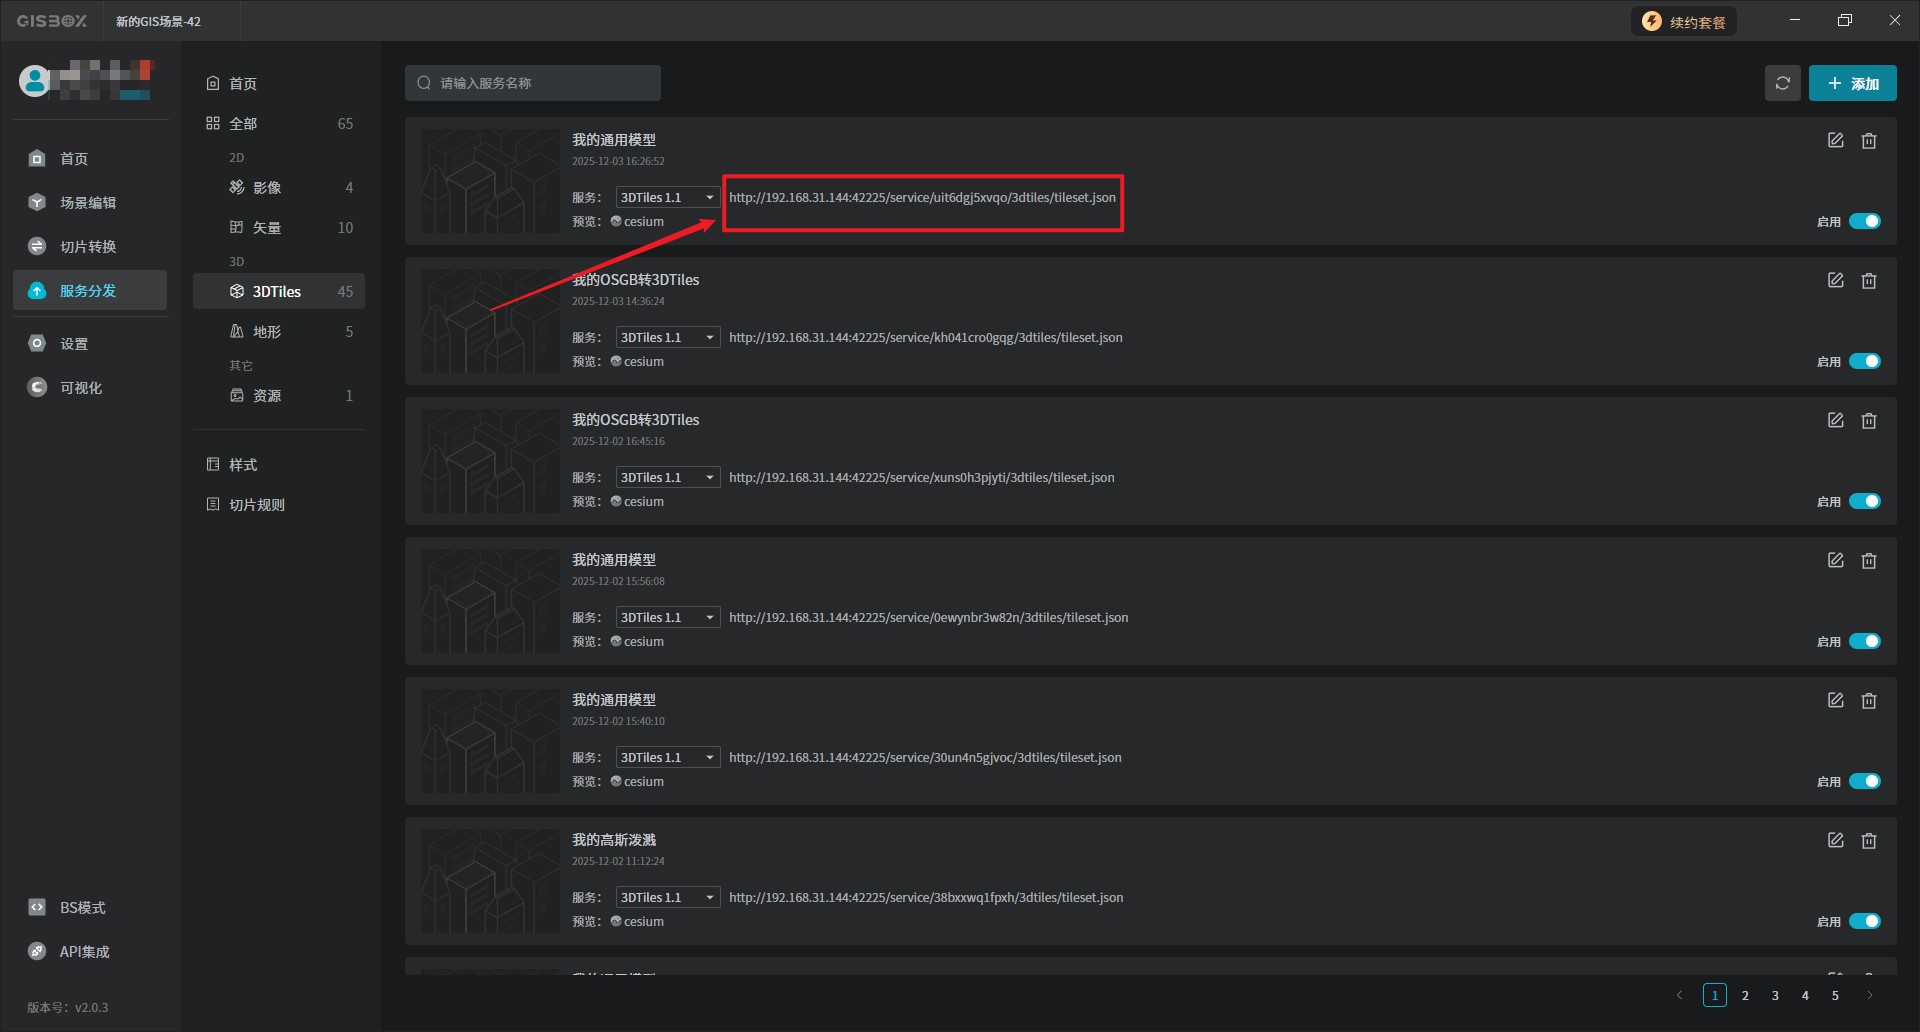Select the 地形 category

coord(267,332)
